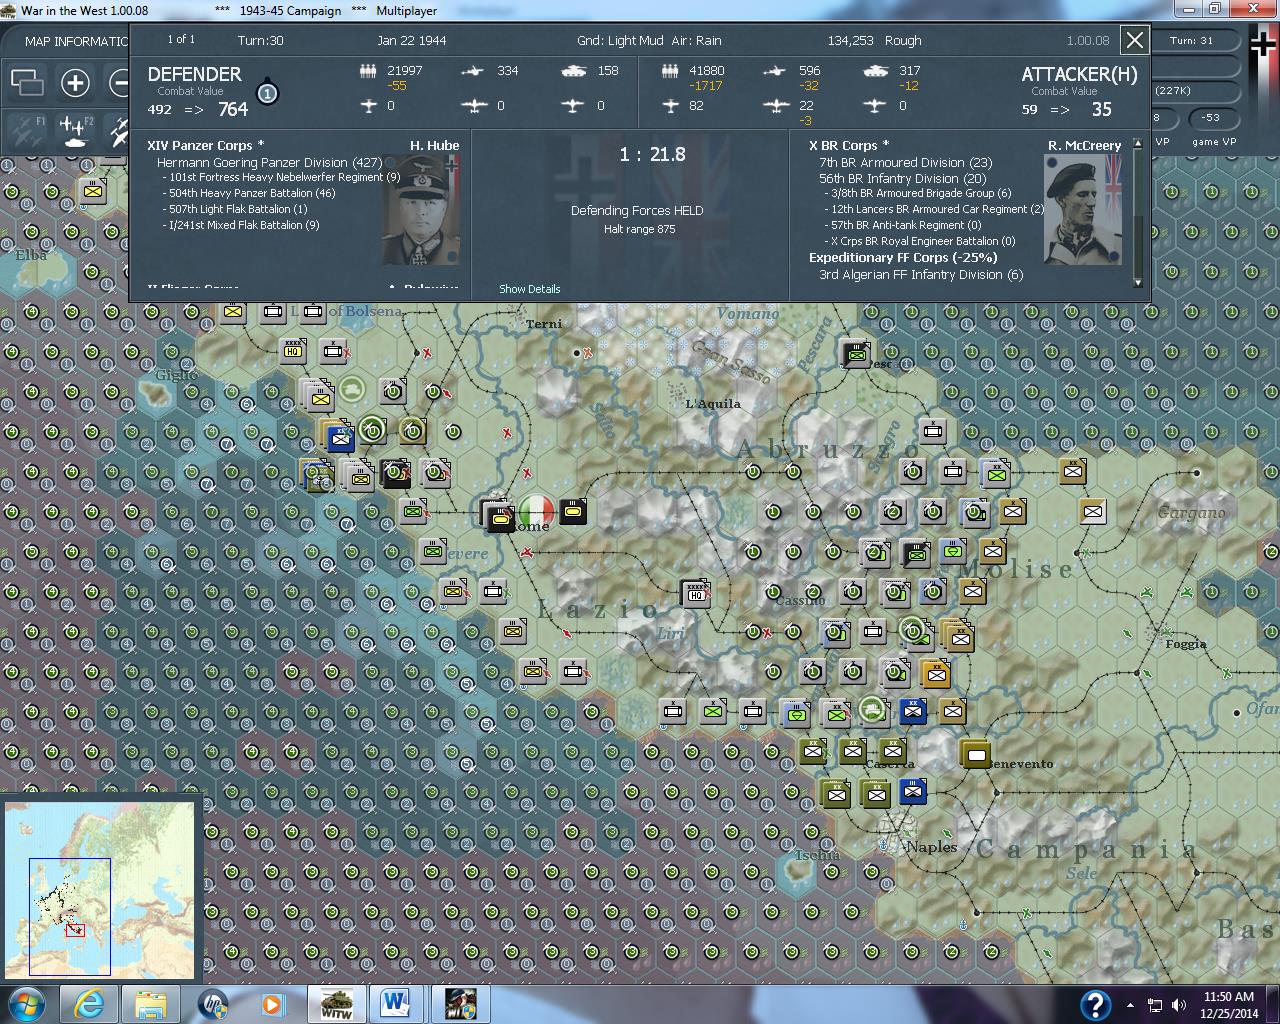Select the HQ counter south of Lake Bolsena

[x=293, y=350]
